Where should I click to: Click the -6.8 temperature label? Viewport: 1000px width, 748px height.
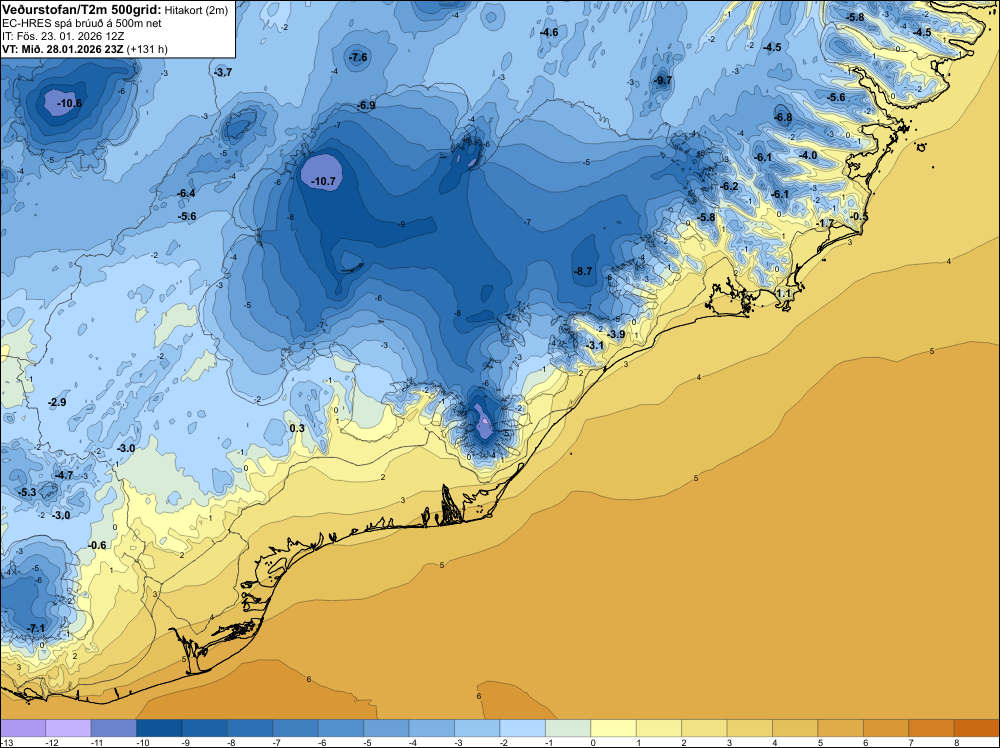[783, 117]
